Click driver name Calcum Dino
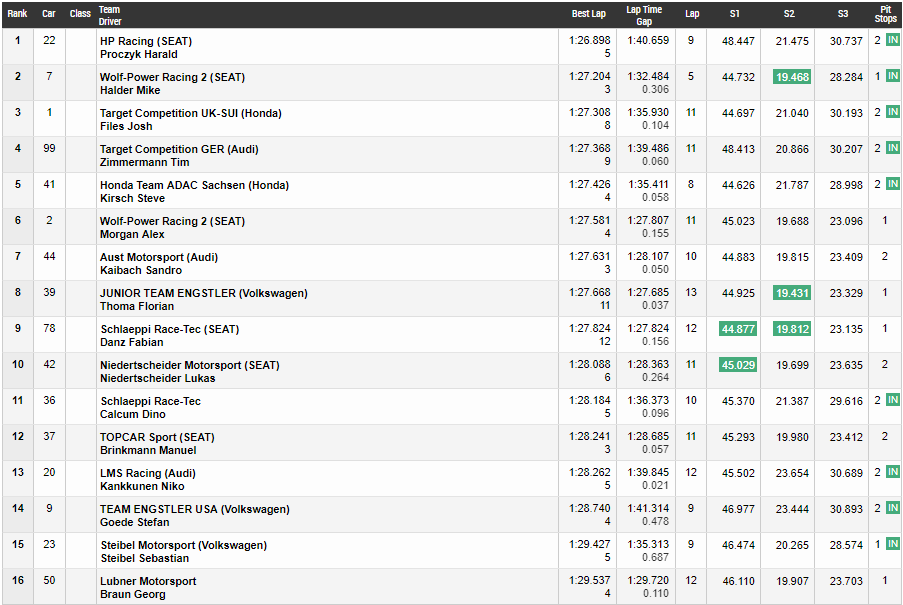Screen dimensions: 903x605 point(132,414)
